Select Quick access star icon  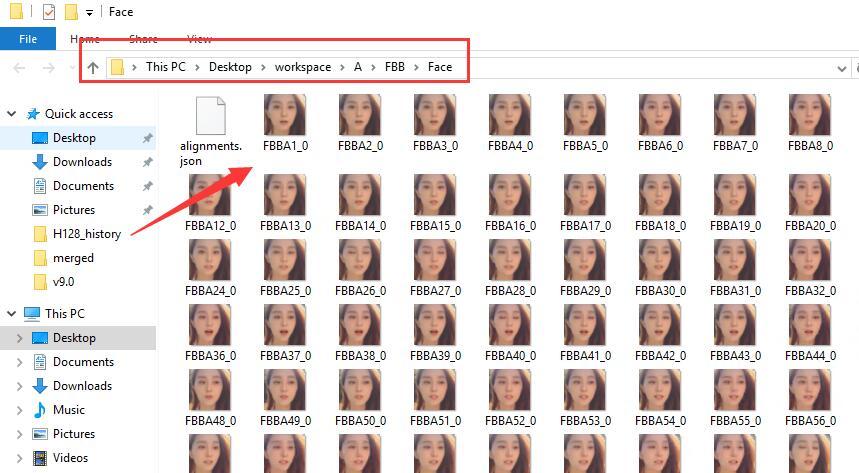[x=33, y=113]
